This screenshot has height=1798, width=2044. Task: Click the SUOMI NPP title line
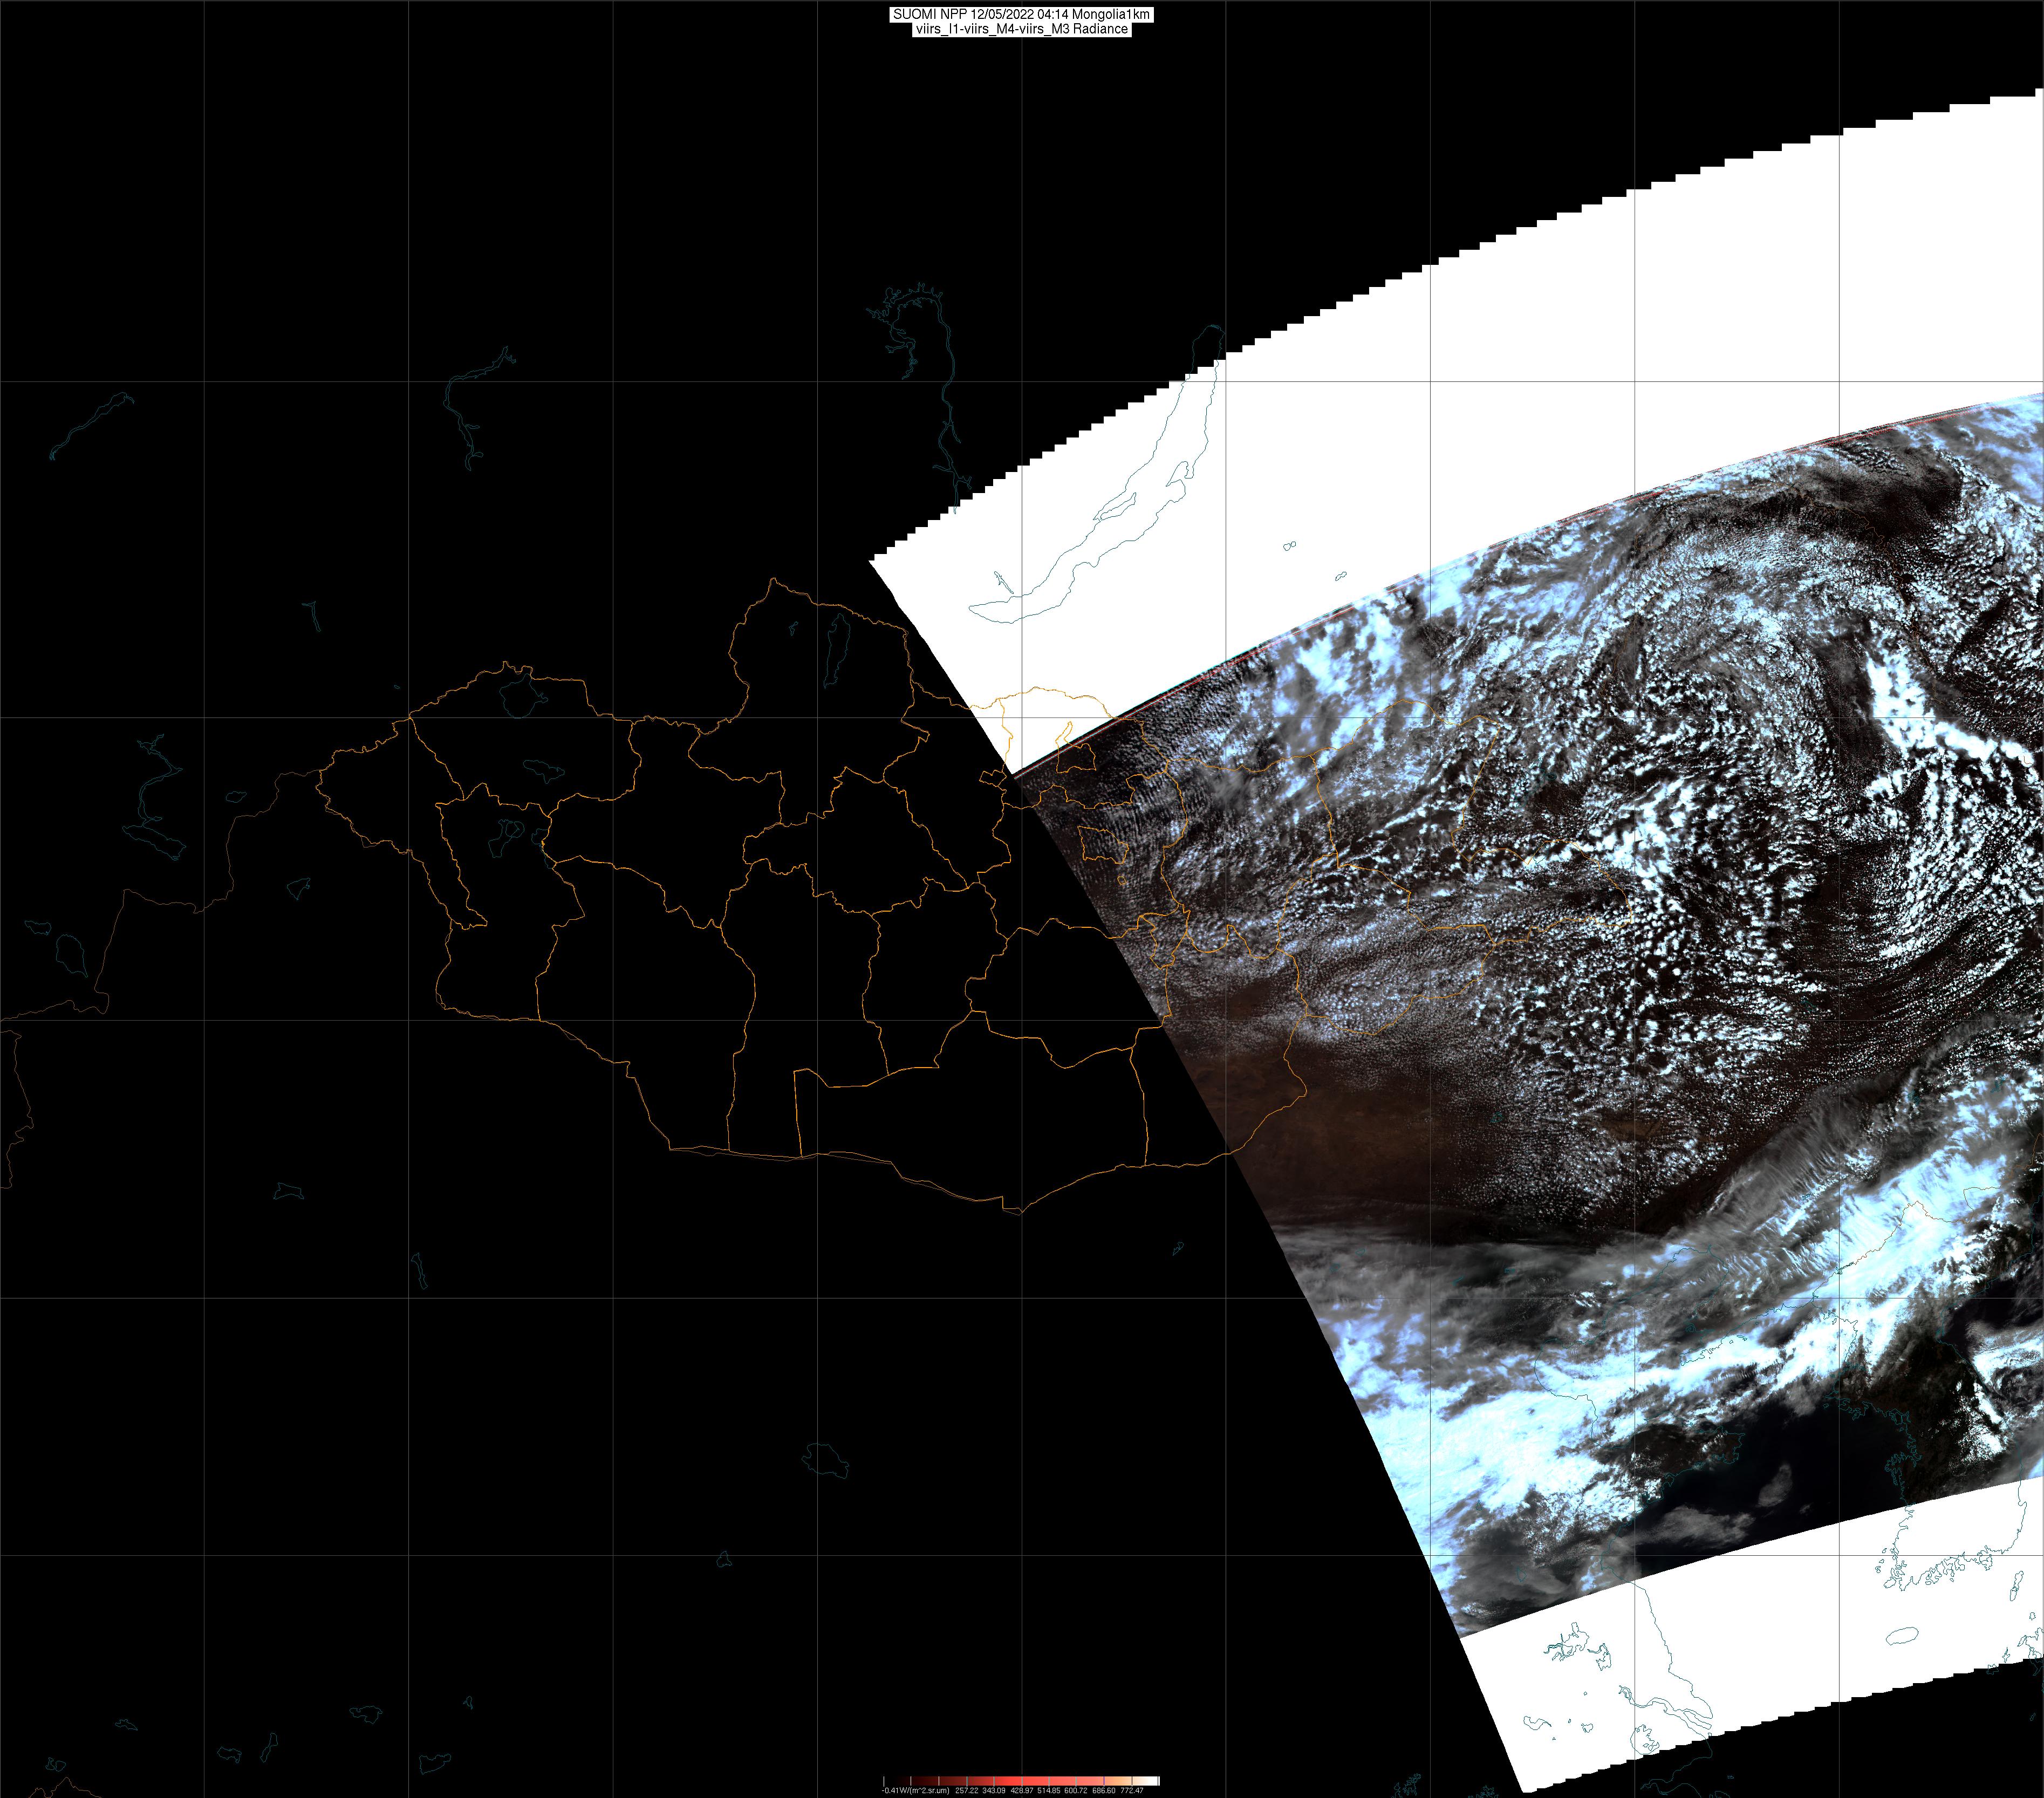click(1021, 14)
